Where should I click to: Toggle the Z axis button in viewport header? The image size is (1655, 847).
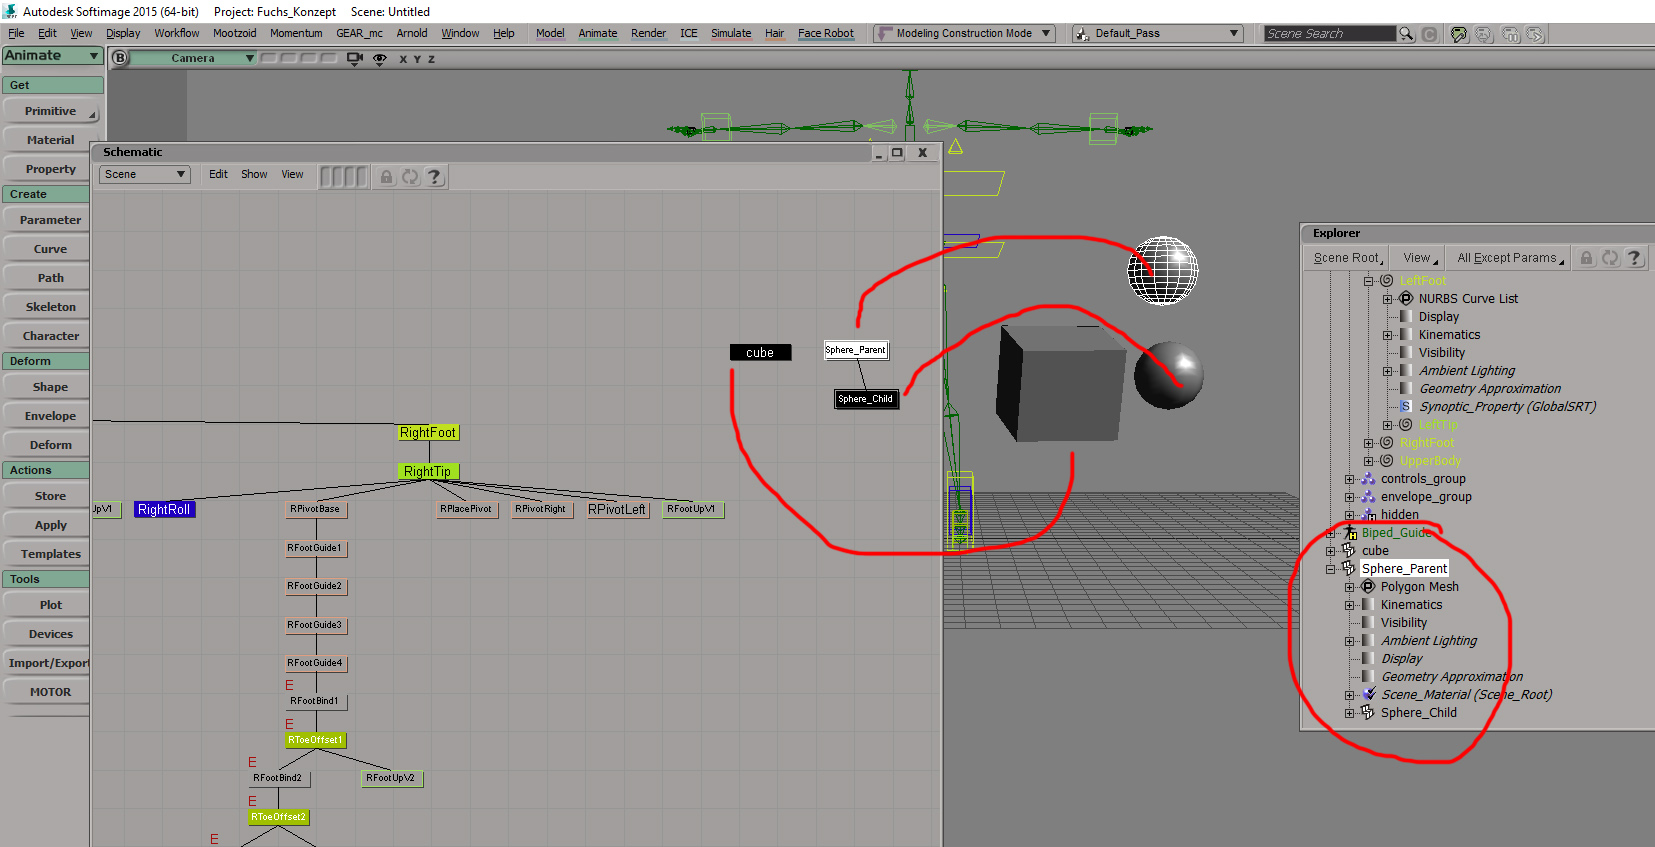(431, 59)
